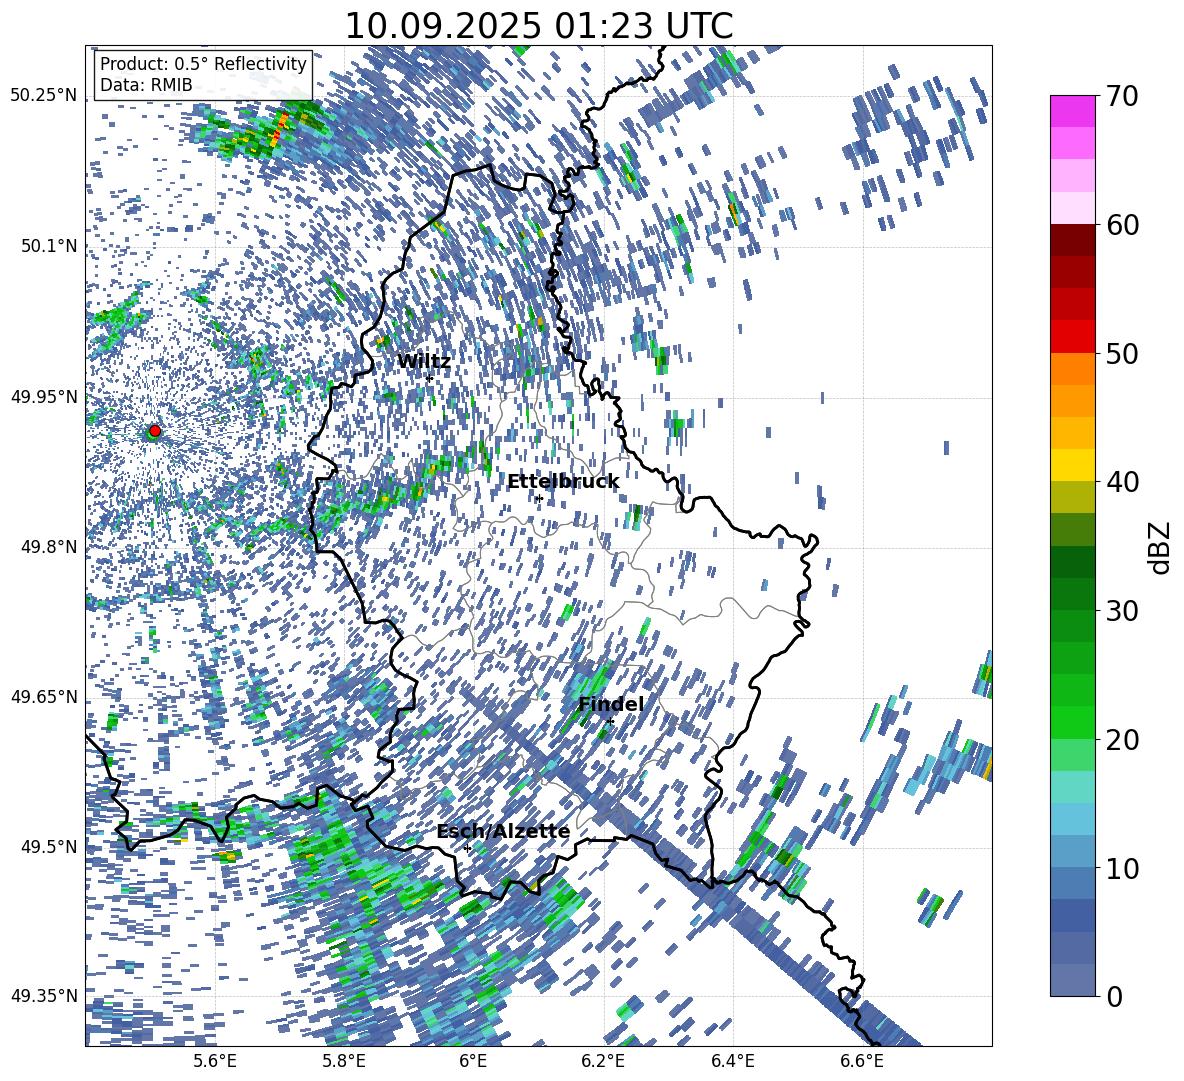Click the 5.8°E longitude label
This screenshot has height=1081, width=1184.
(344, 1061)
